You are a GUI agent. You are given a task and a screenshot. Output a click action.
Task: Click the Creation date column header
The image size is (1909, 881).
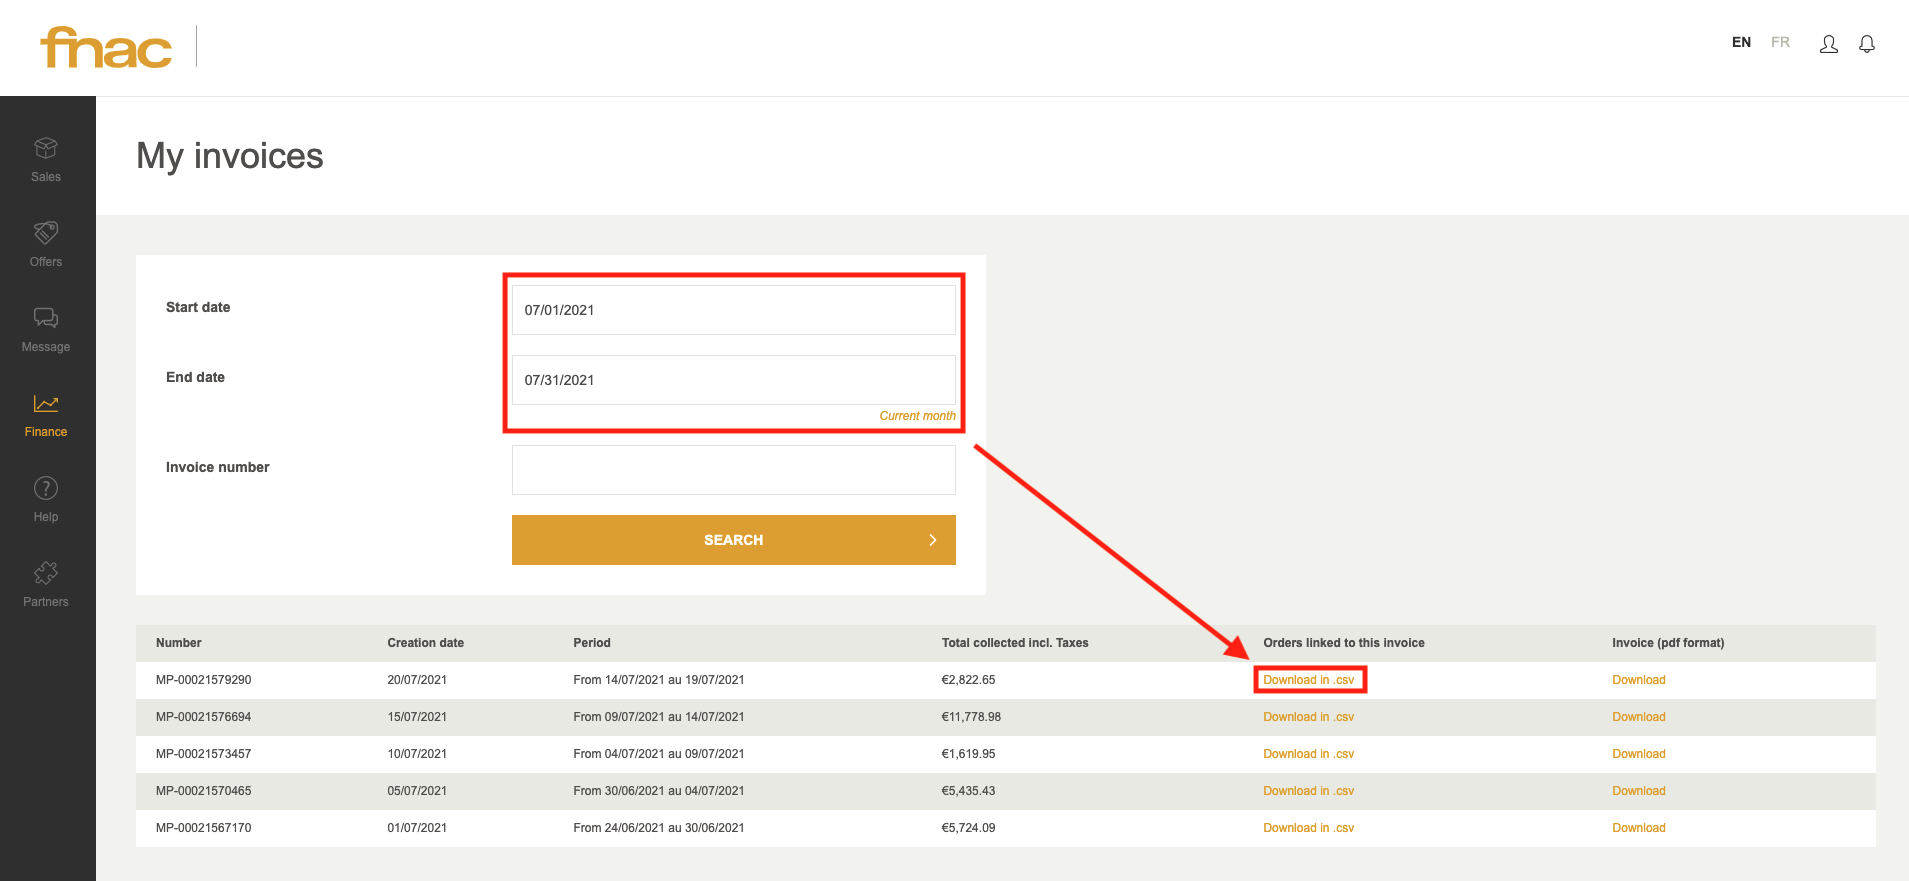coord(426,643)
